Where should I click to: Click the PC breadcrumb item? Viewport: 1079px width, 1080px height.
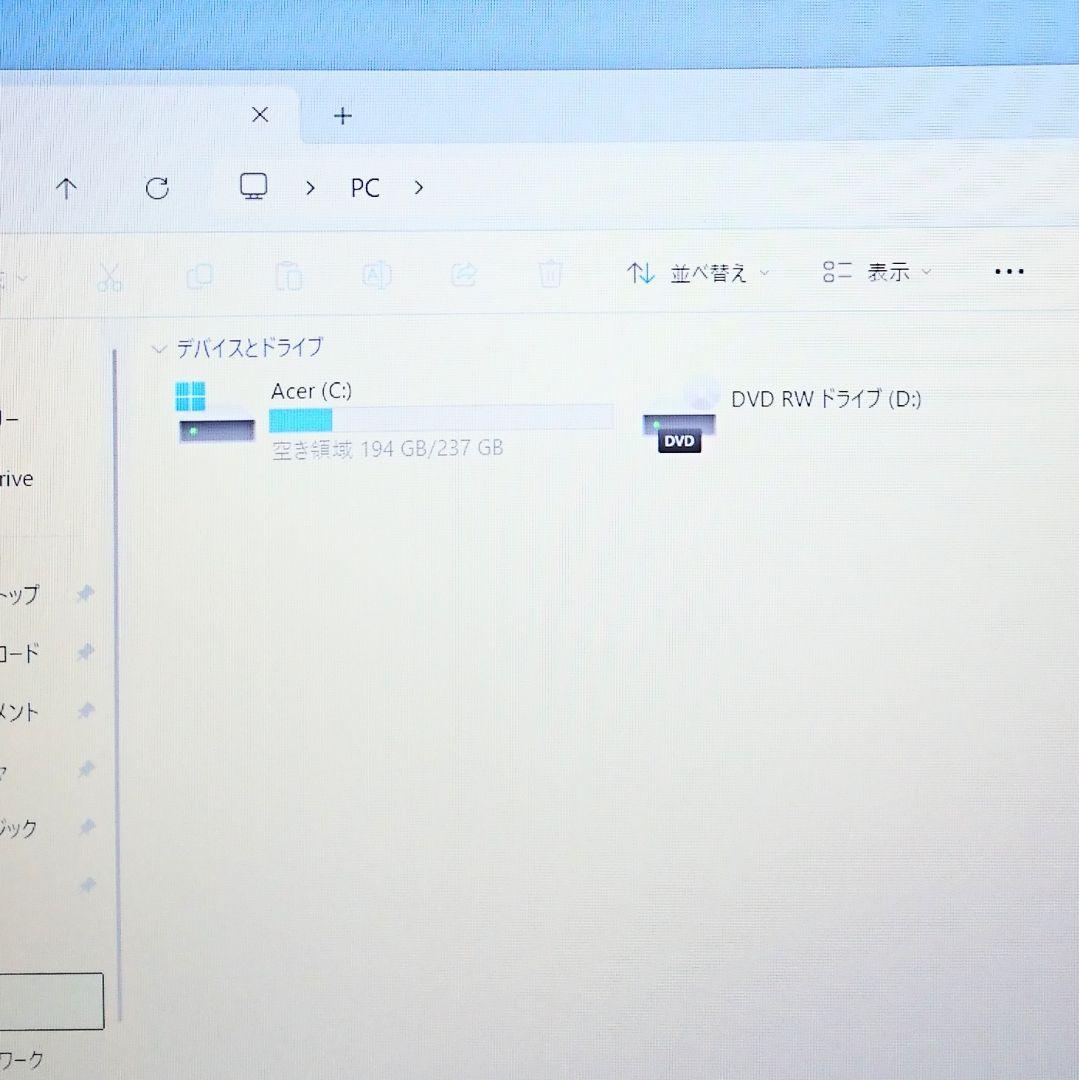pos(364,187)
